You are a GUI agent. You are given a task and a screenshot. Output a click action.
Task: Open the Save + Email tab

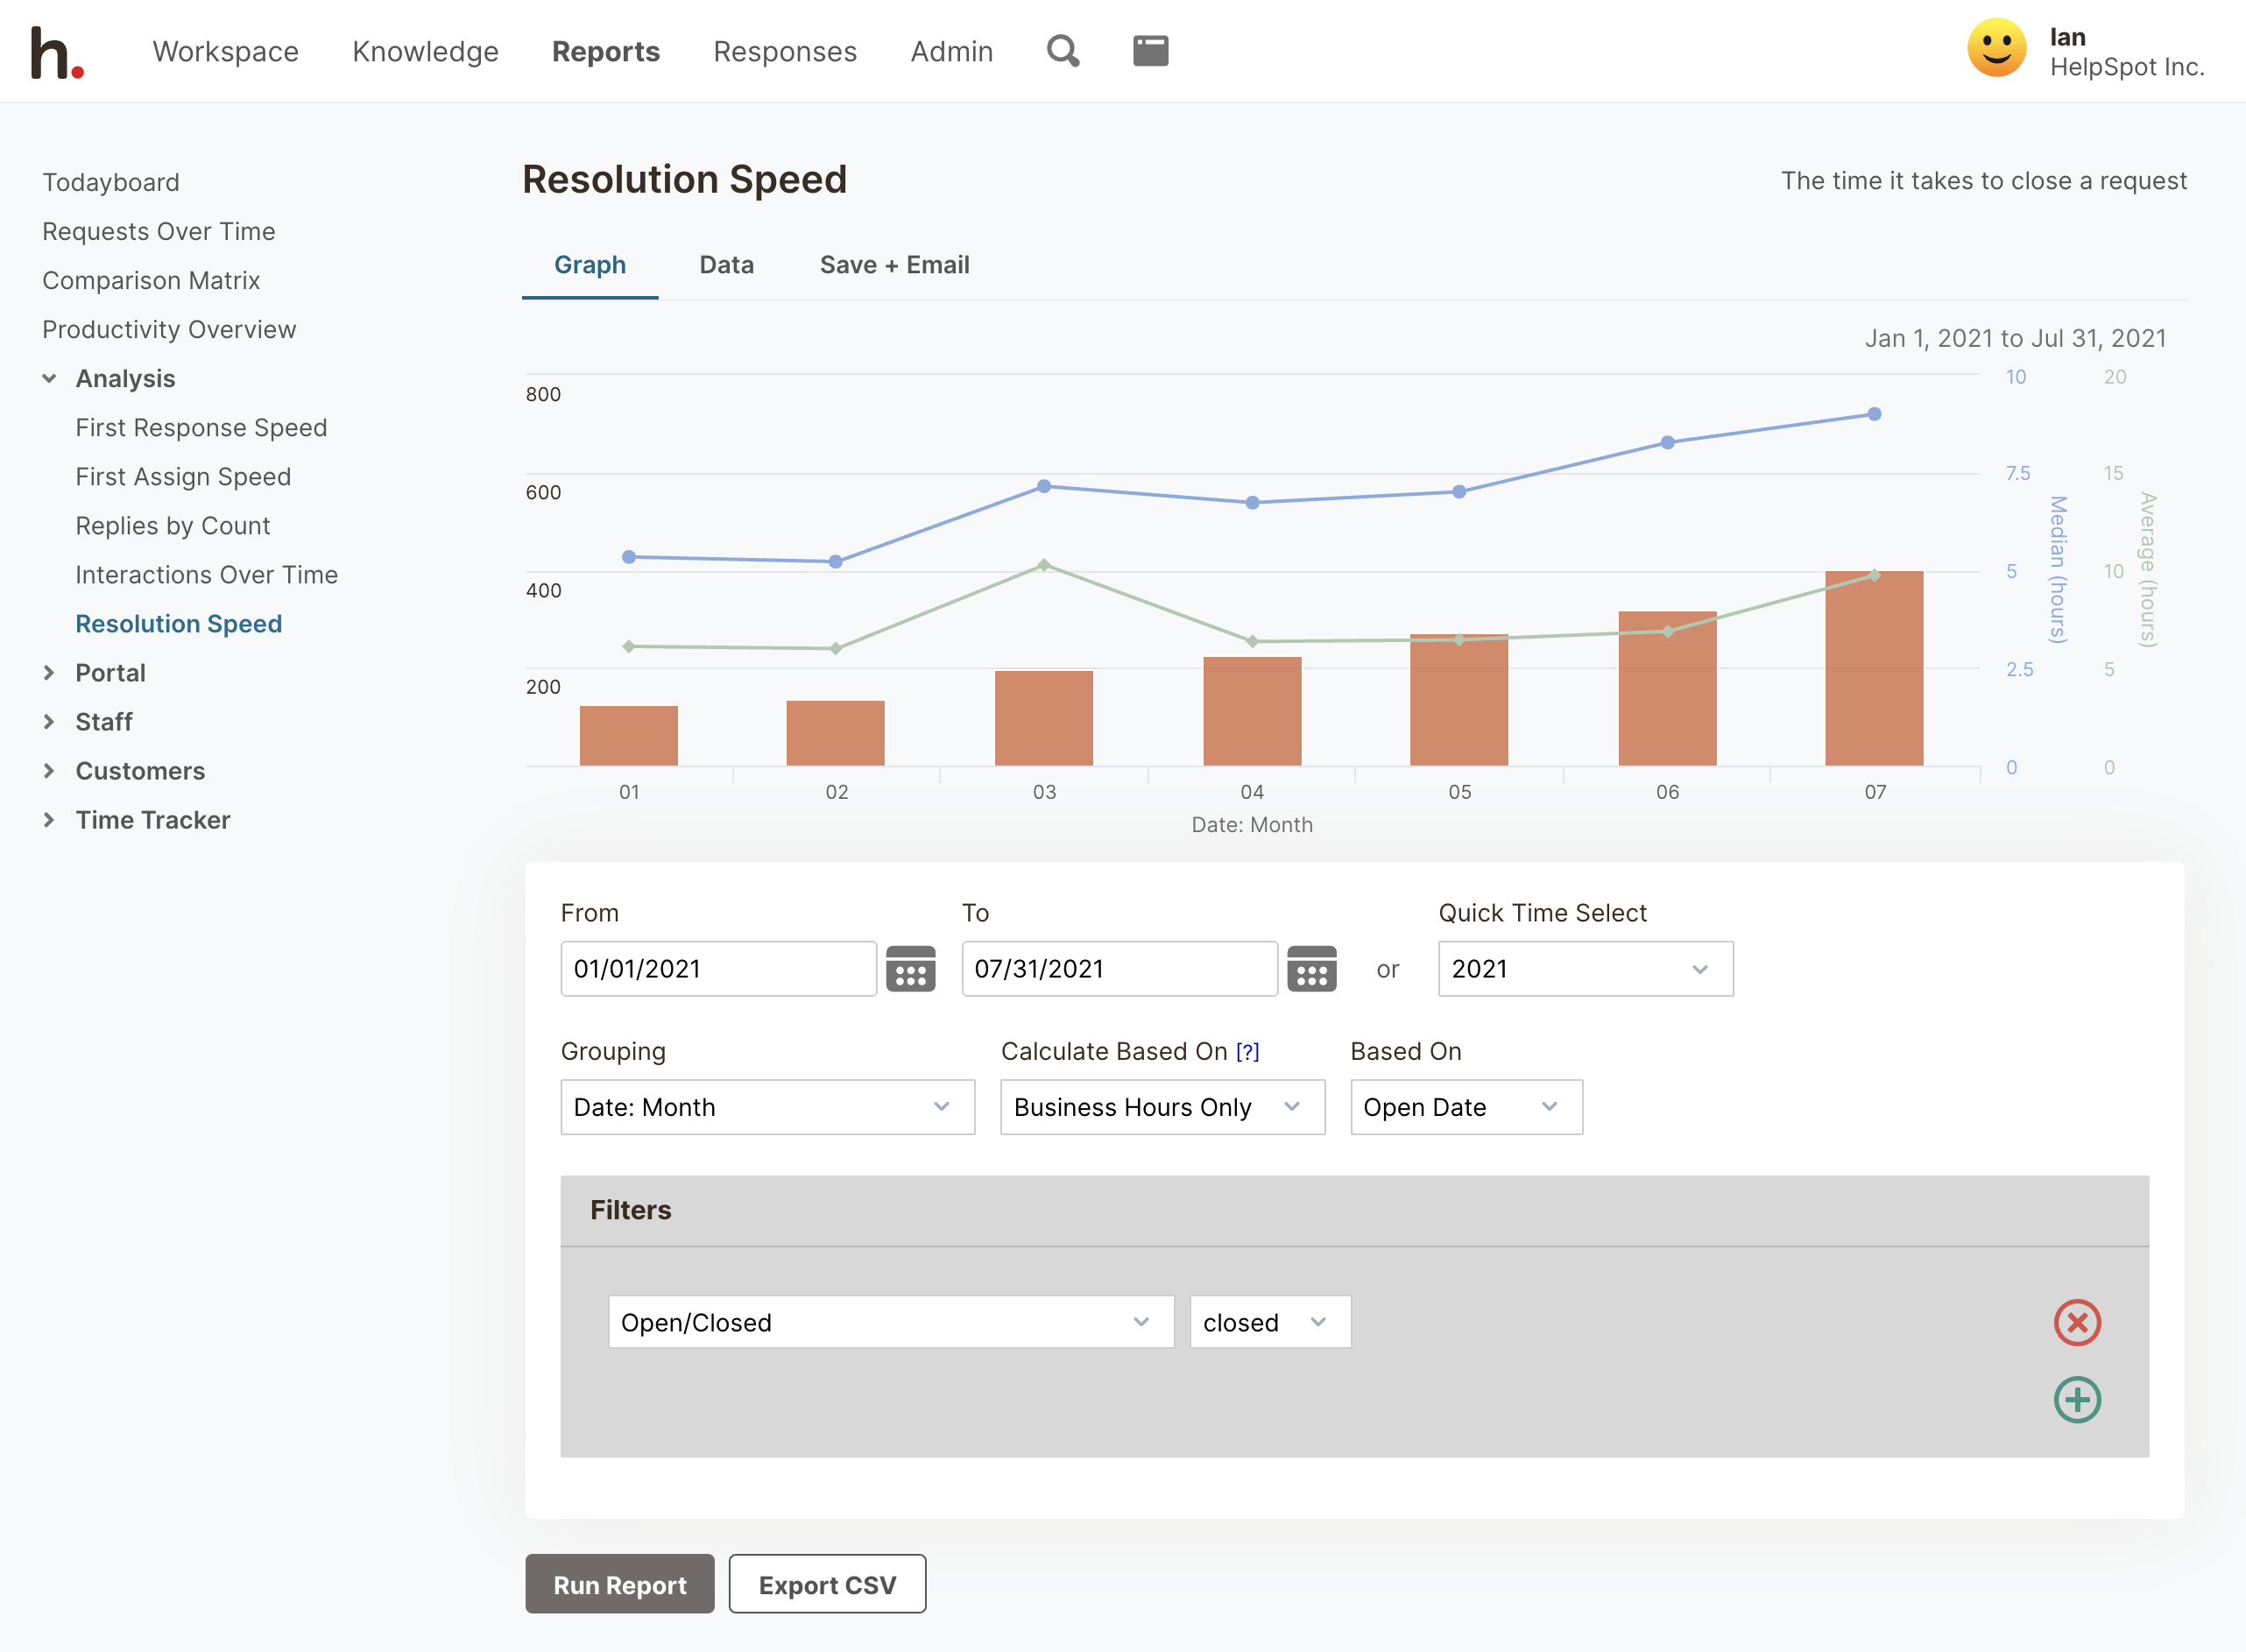(x=894, y=265)
